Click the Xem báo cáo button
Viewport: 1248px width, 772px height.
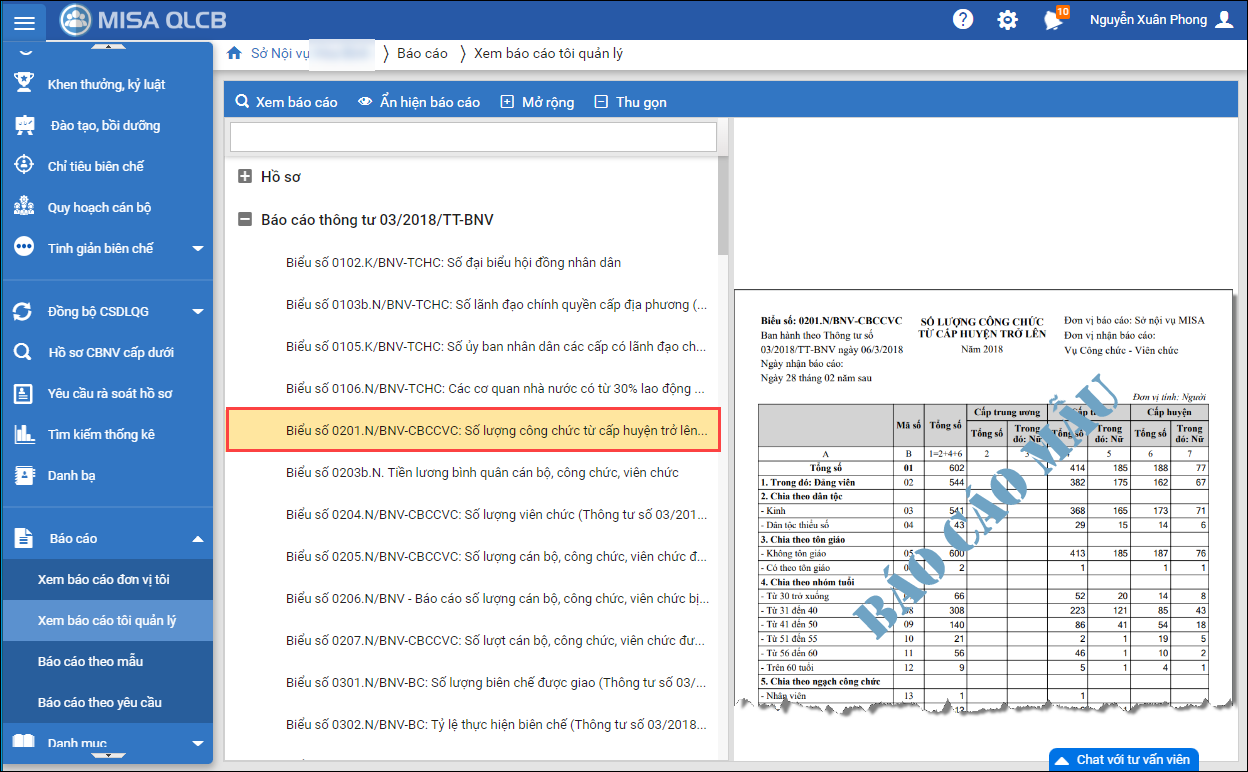click(x=286, y=102)
